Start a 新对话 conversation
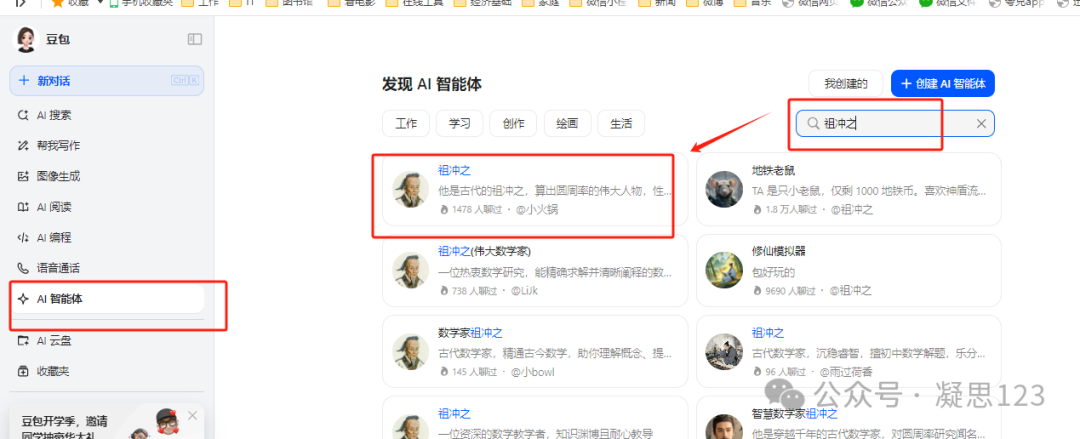Image resolution: width=1080 pixels, height=439 pixels. click(x=107, y=81)
